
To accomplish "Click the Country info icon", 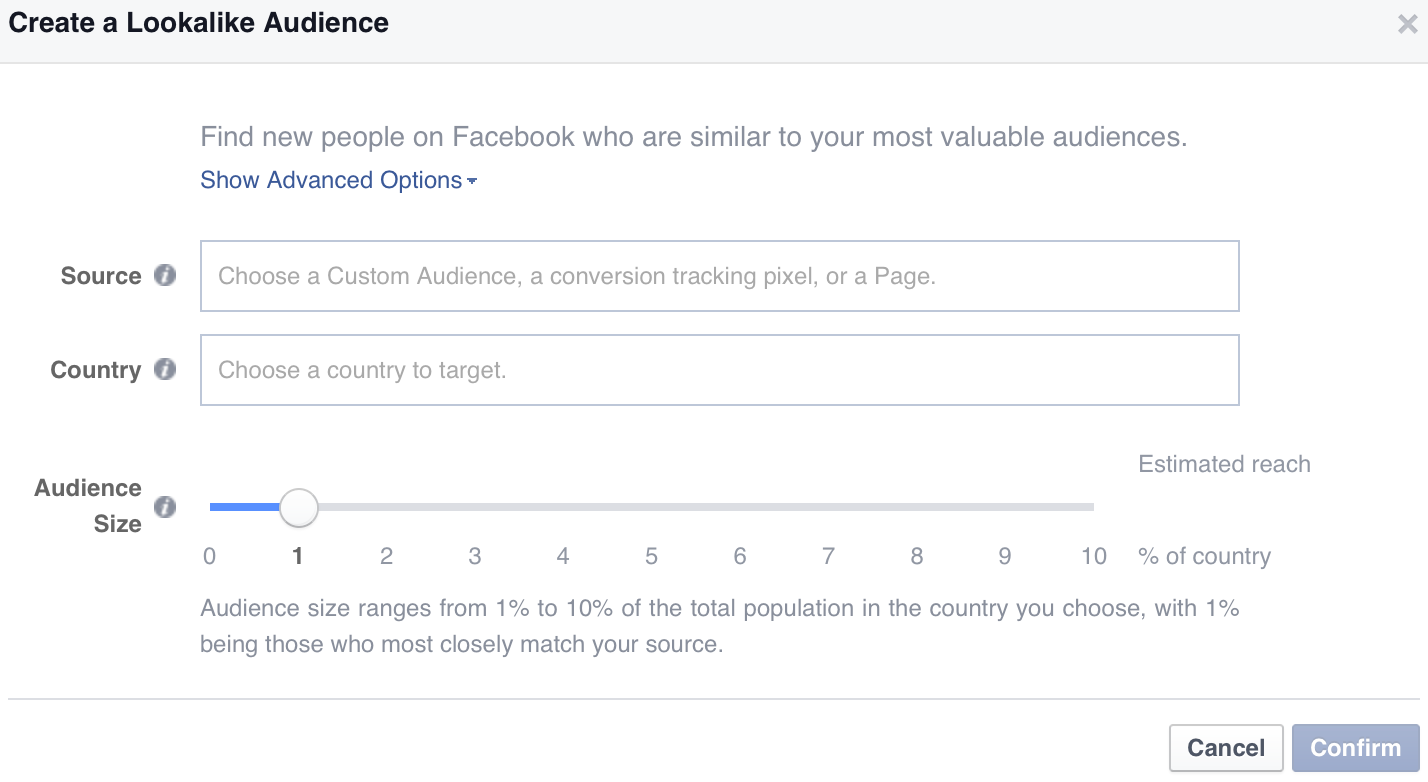I will 165,370.
